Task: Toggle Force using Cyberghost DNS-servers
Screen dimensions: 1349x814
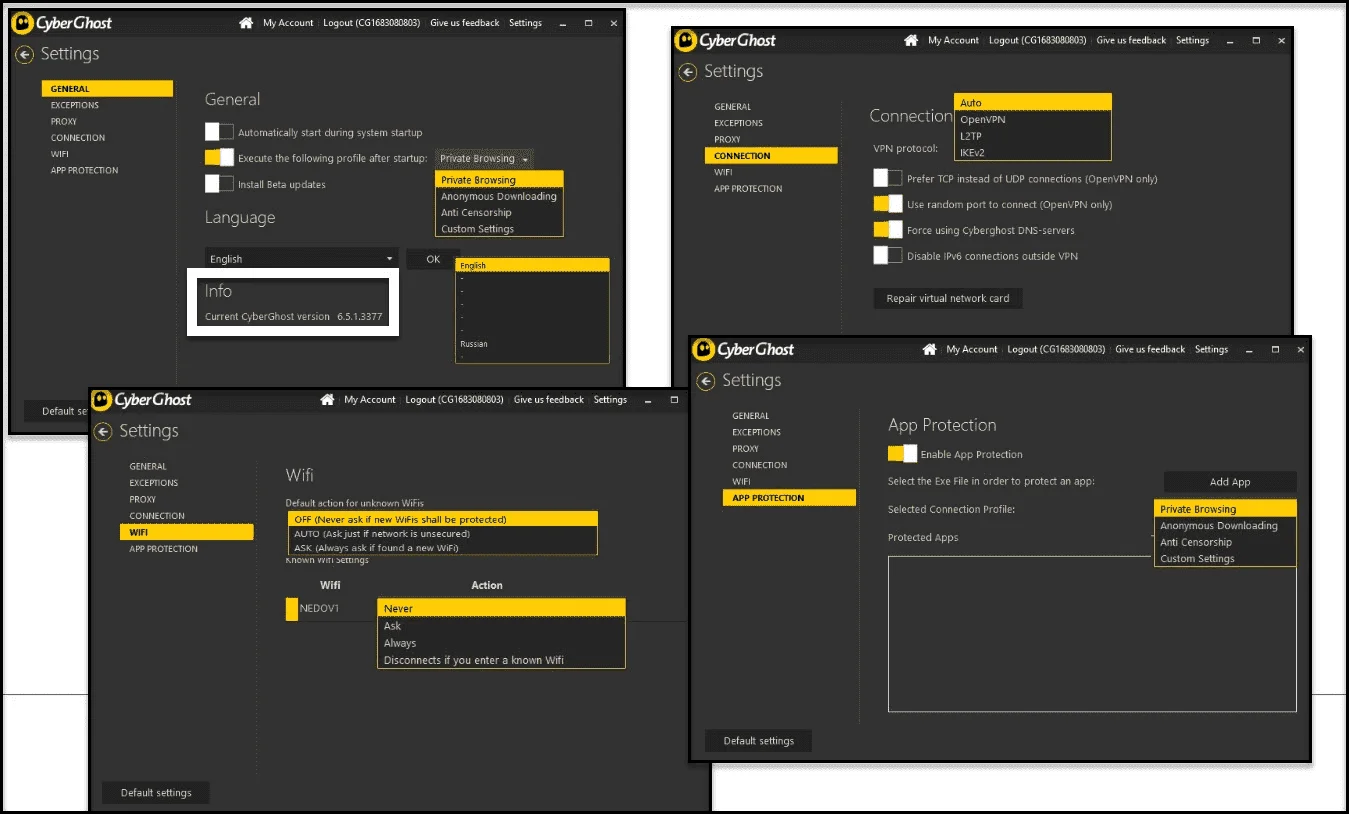Action: click(888, 230)
